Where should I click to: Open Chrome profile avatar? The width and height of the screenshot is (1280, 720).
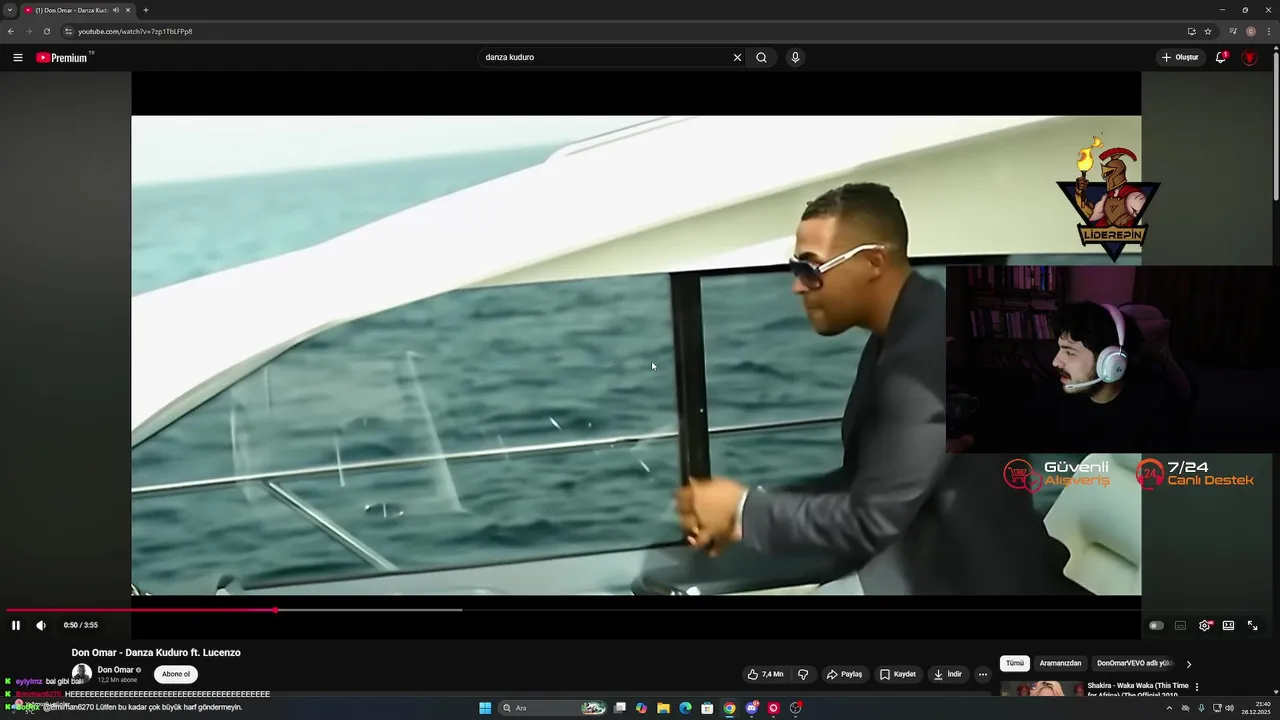point(1251,31)
